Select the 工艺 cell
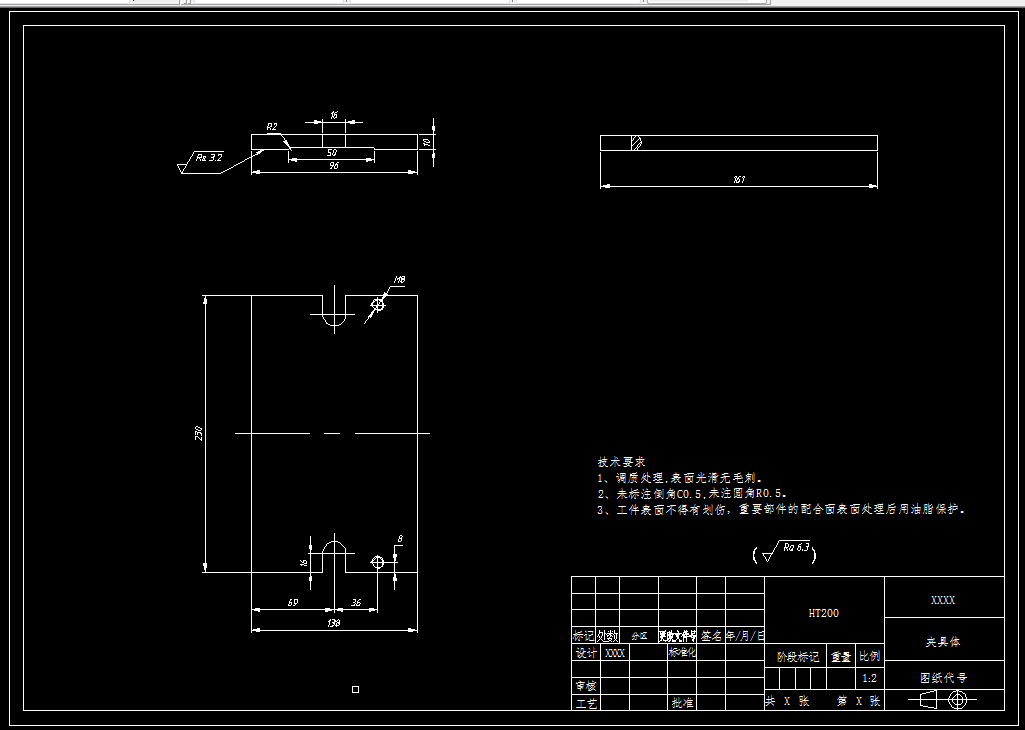 pos(586,703)
